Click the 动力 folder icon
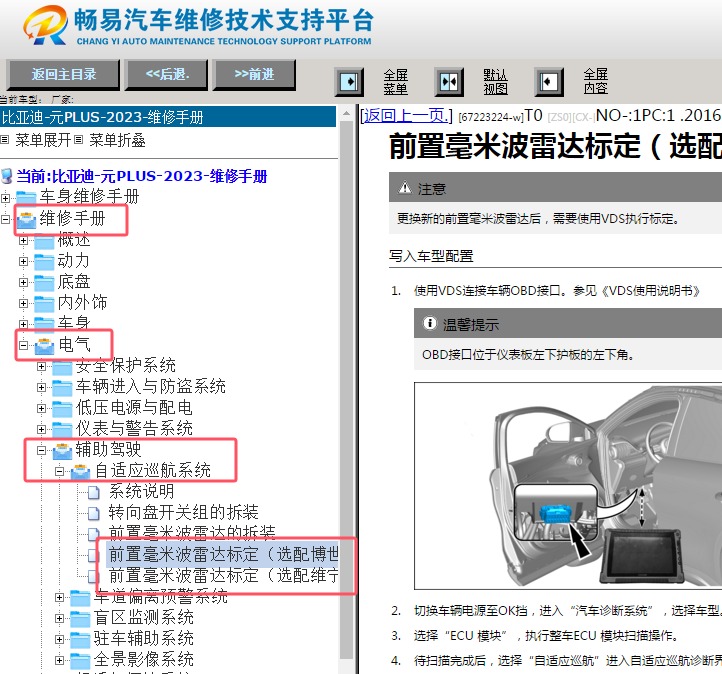 click(x=44, y=262)
